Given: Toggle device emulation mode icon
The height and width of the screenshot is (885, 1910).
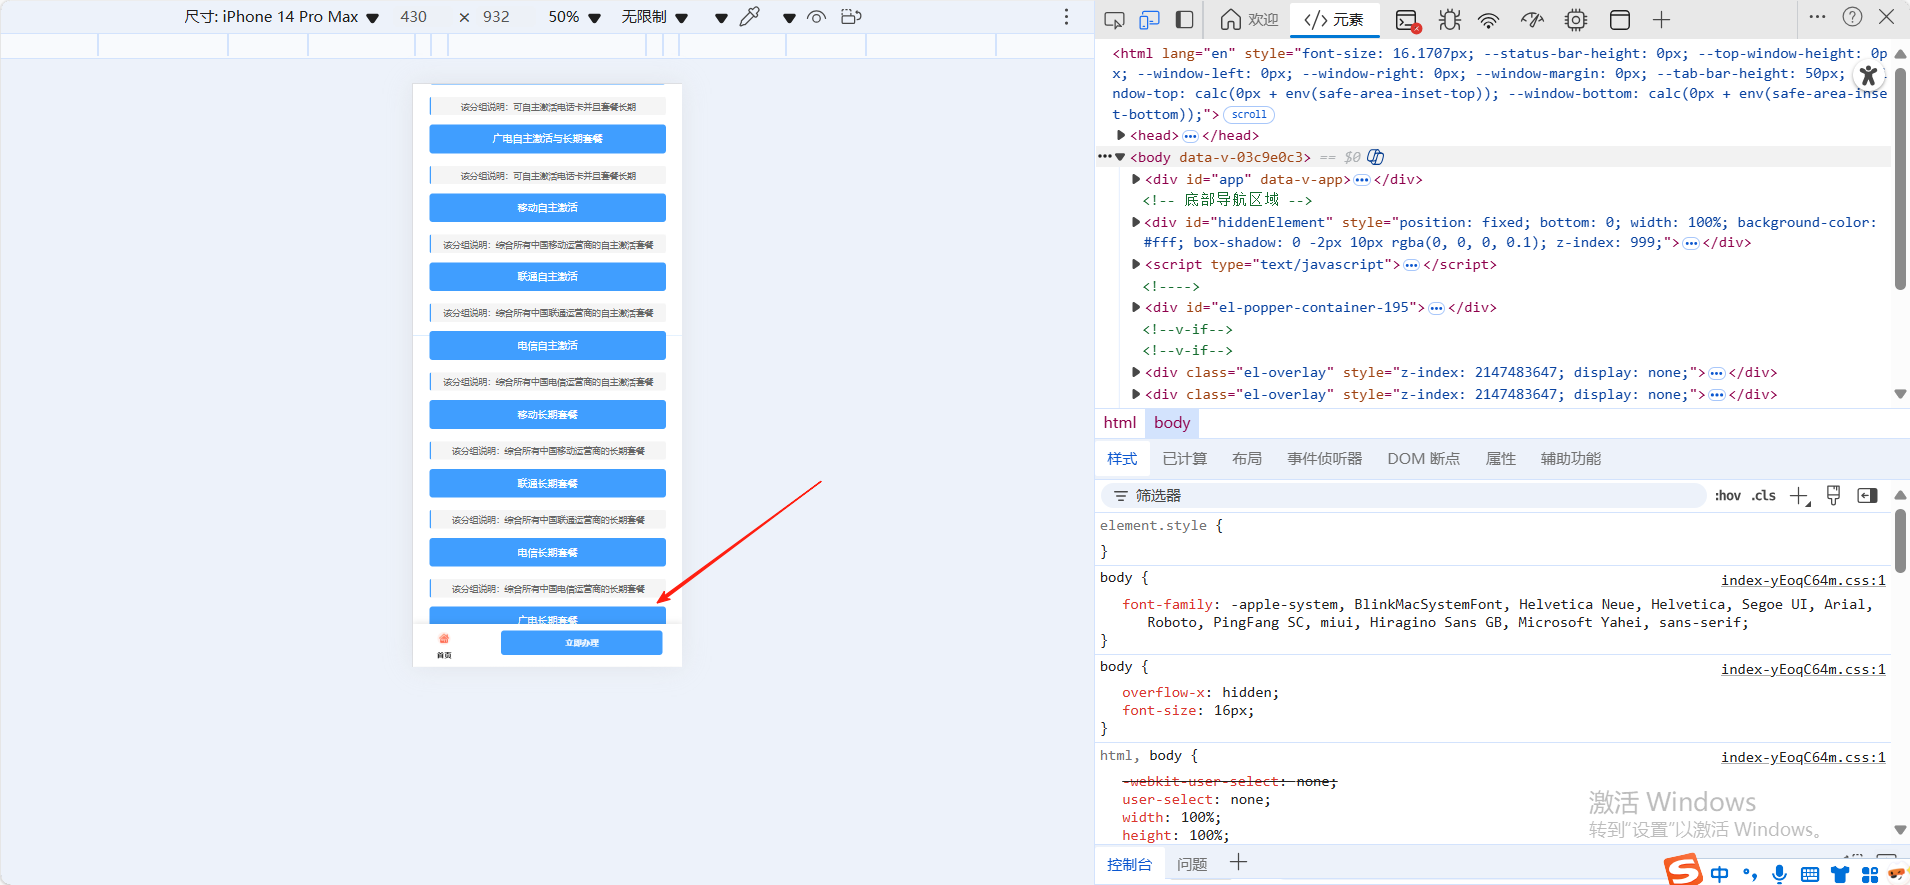Looking at the screenshot, I should click(1150, 19).
